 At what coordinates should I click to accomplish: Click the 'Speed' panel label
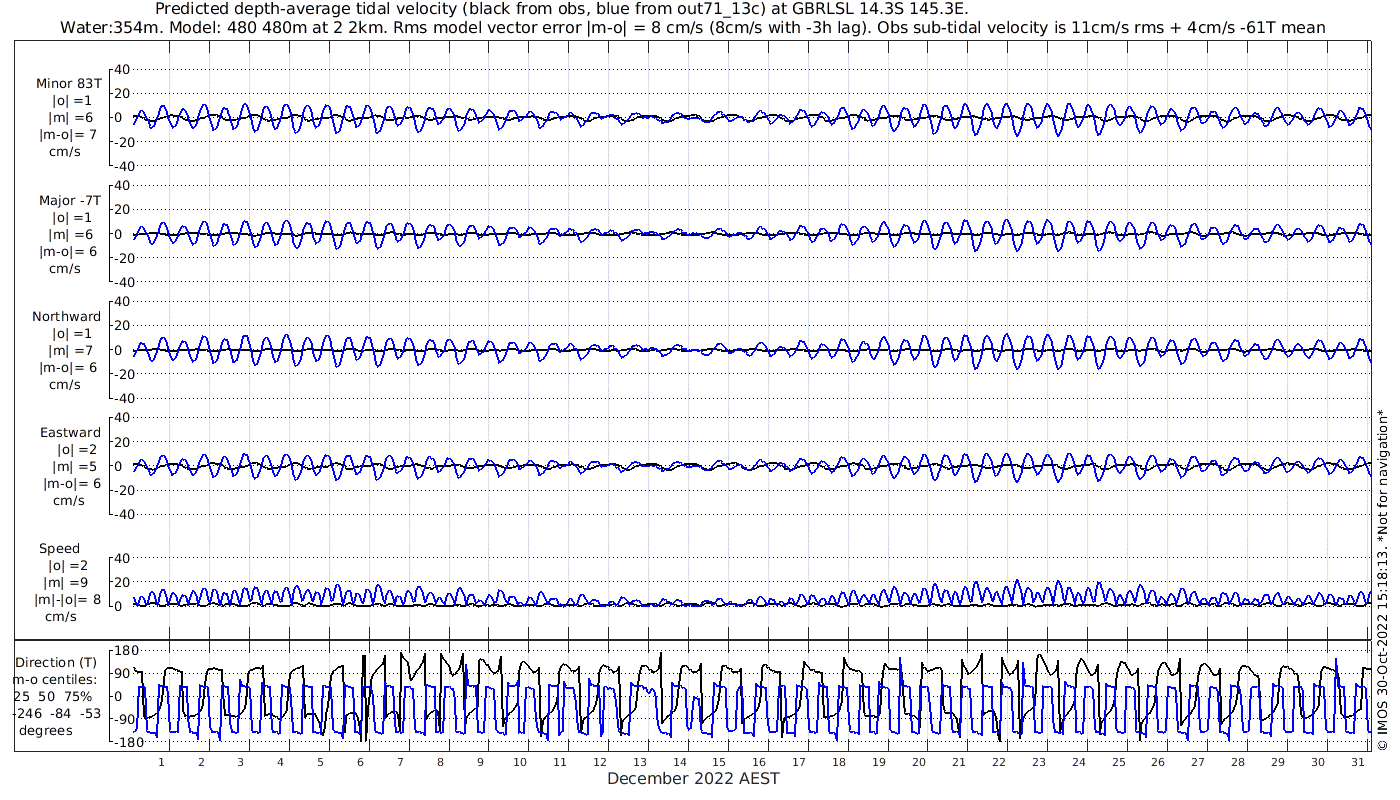click(x=60, y=549)
